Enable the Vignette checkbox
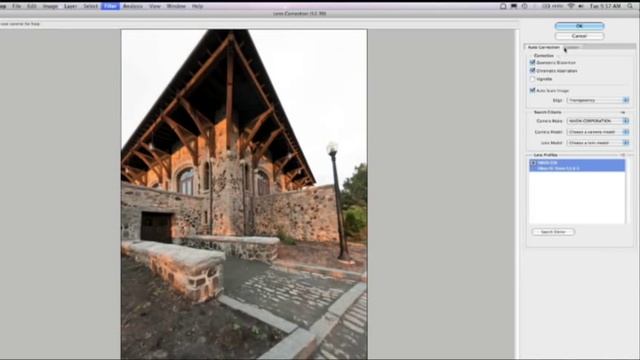This screenshot has height=360, width=640. coord(532,79)
